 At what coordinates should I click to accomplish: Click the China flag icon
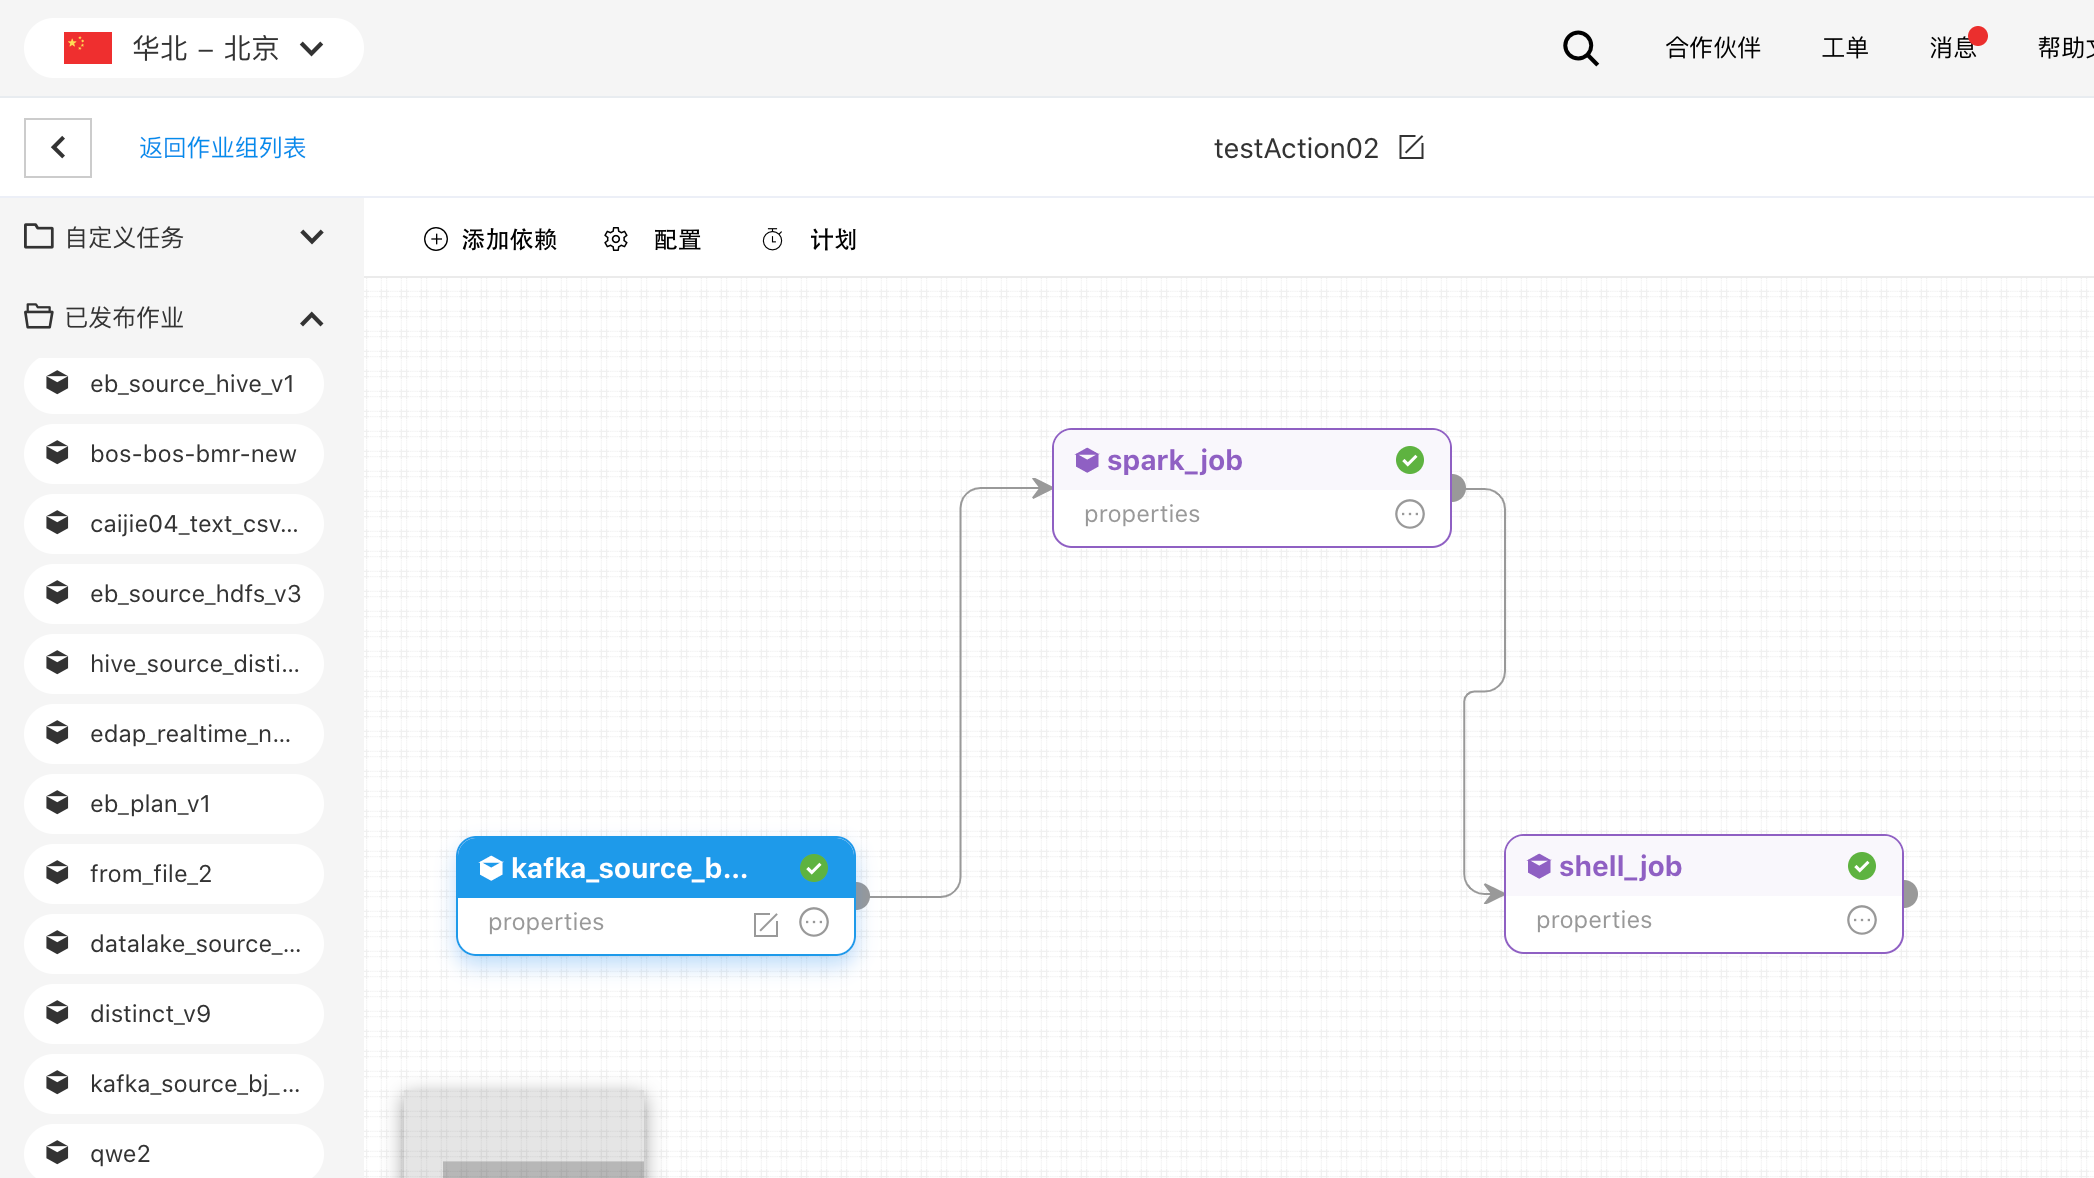point(88,48)
